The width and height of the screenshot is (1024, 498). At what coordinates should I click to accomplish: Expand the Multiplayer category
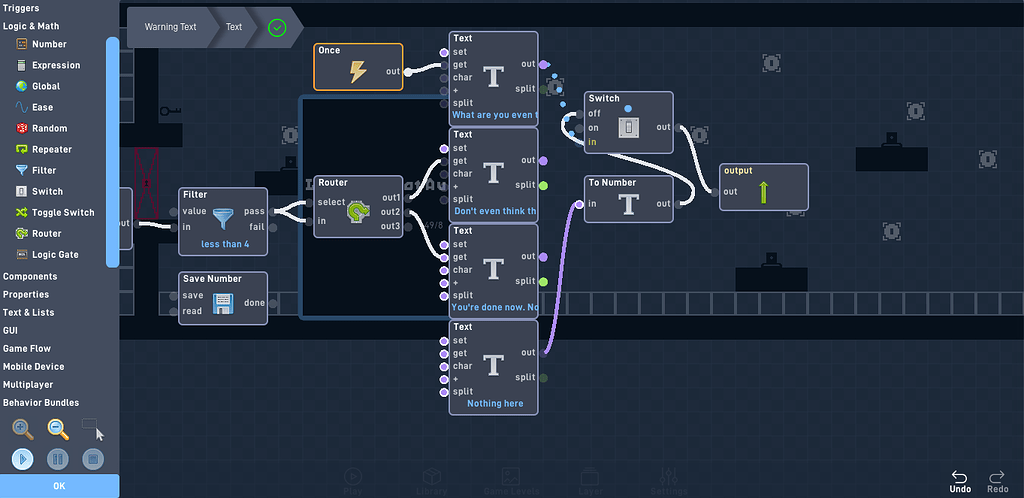pyautogui.click(x=28, y=385)
